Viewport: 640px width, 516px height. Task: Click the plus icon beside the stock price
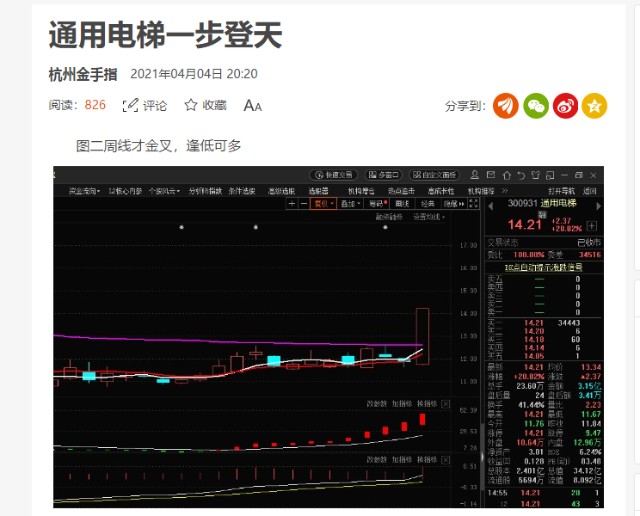pyautogui.click(x=593, y=226)
